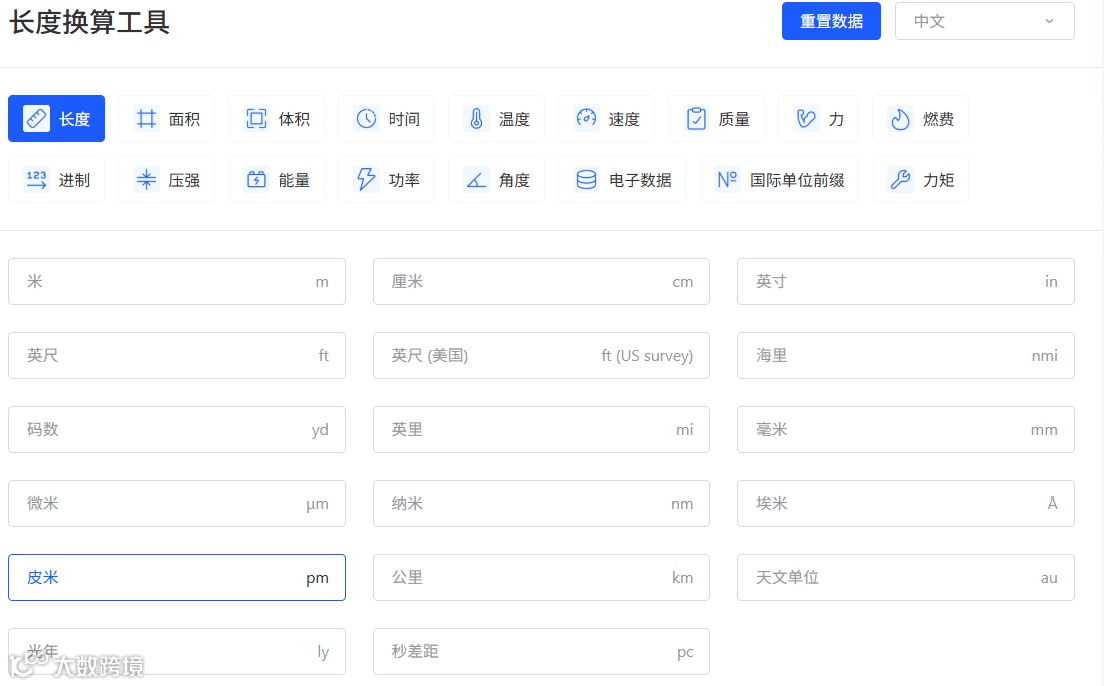Image resolution: width=1104 pixels, height=686 pixels.
Task: Click the 力矩 wrench icon
Action: point(901,180)
